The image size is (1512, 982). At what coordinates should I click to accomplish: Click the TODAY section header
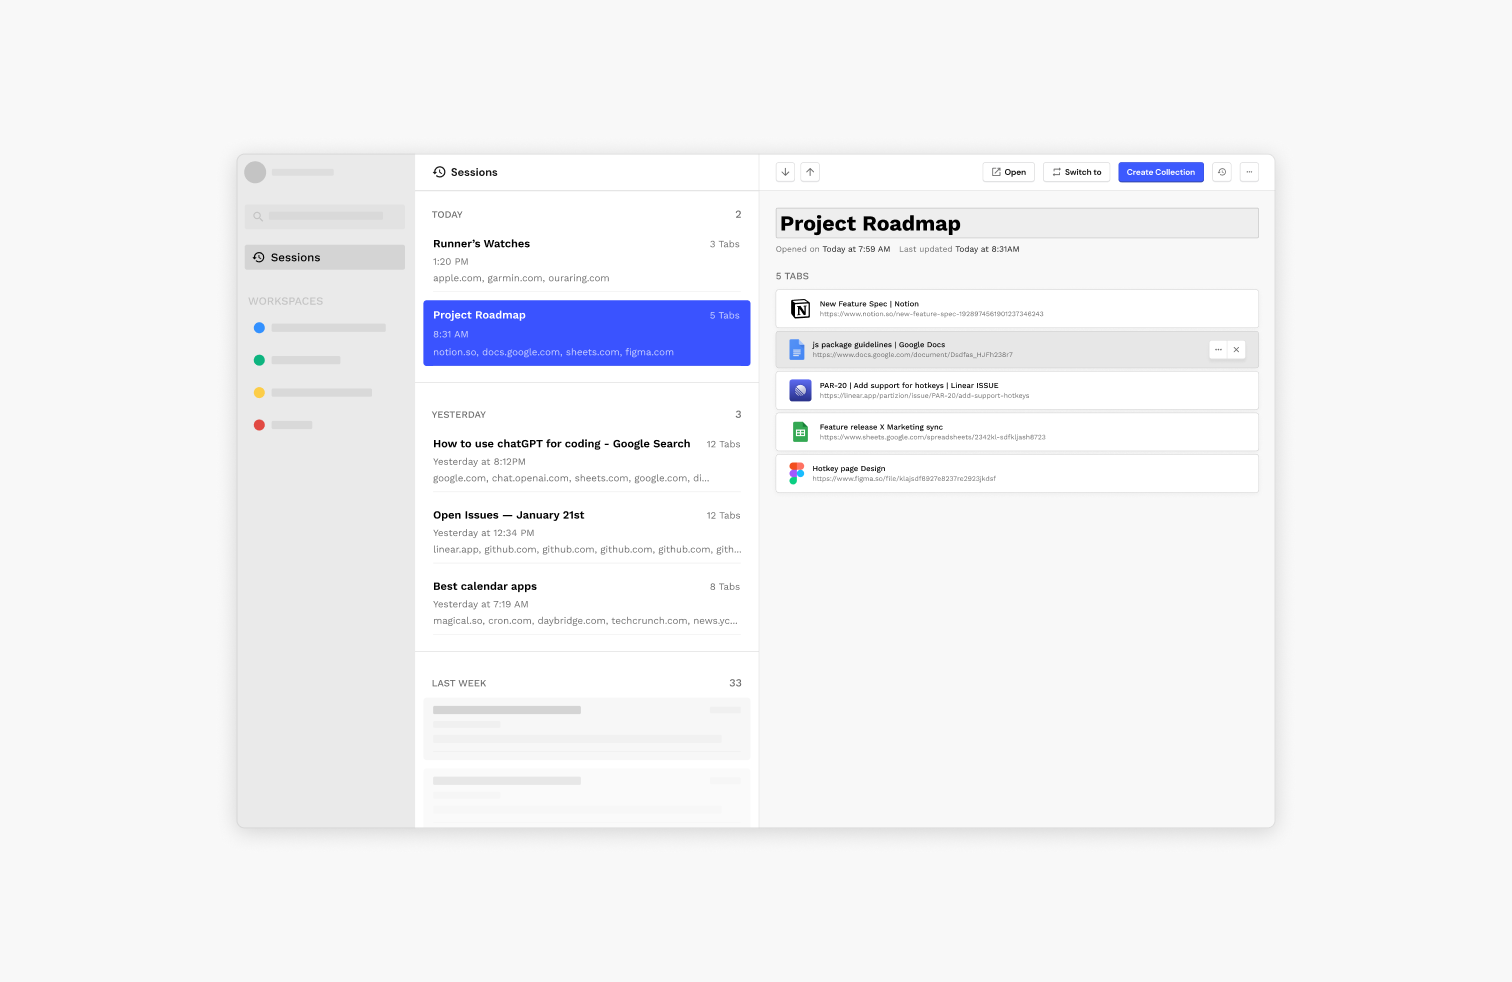coord(447,215)
